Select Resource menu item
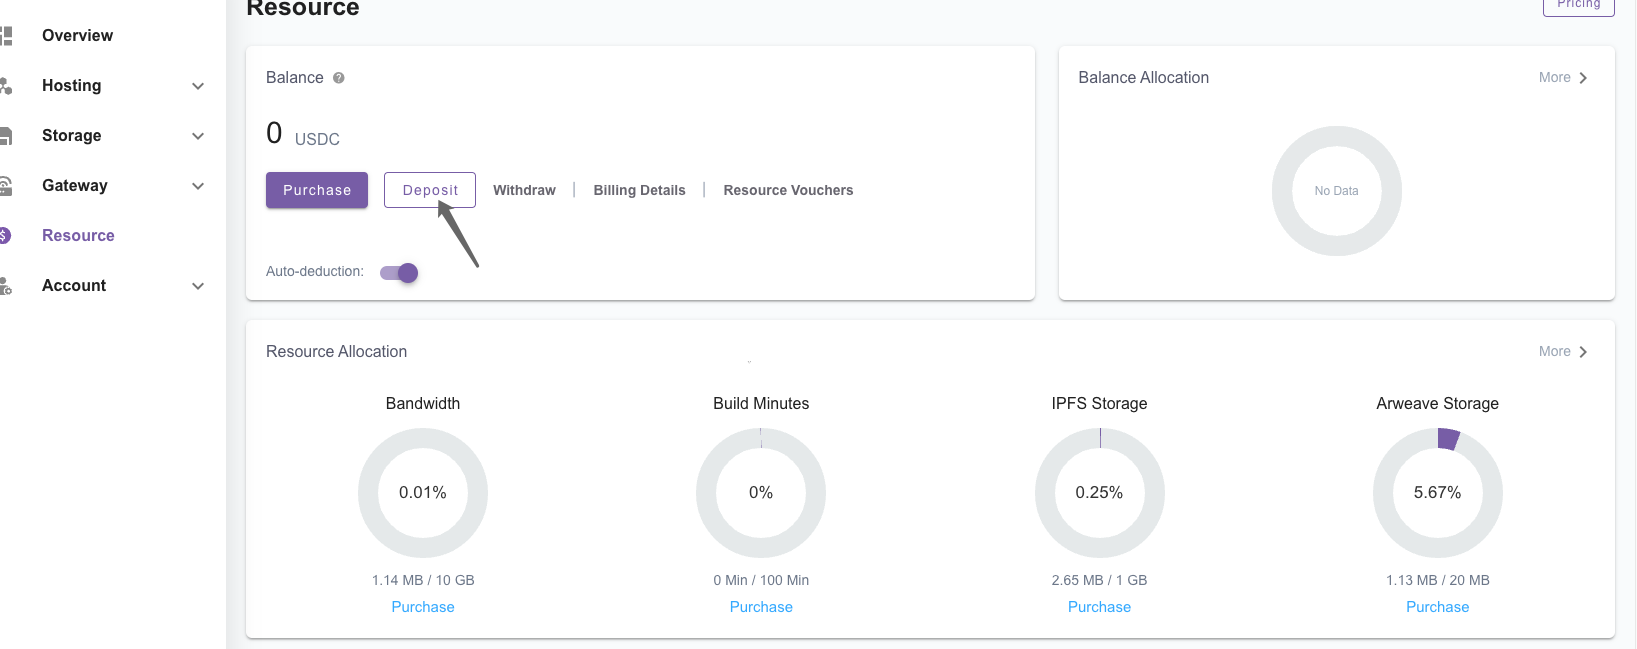This screenshot has width=1637, height=649. [x=78, y=236]
